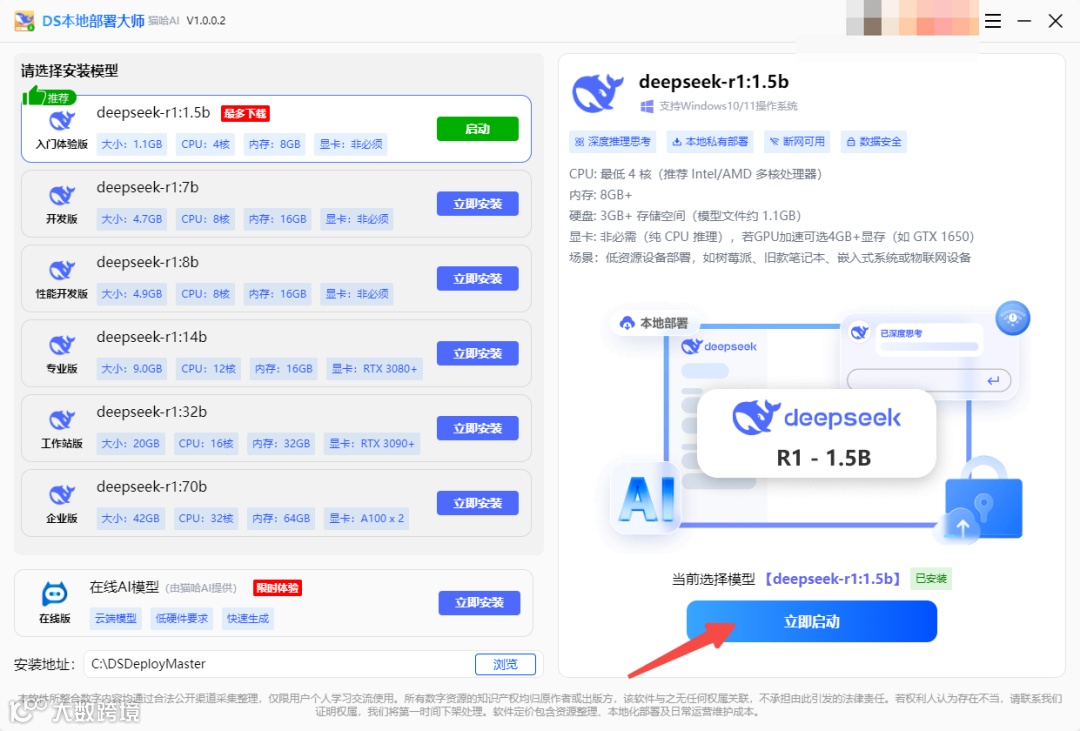Click the round eye icon in illustration
Screen dimensions: 1080x731
click(x=1012, y=319)
